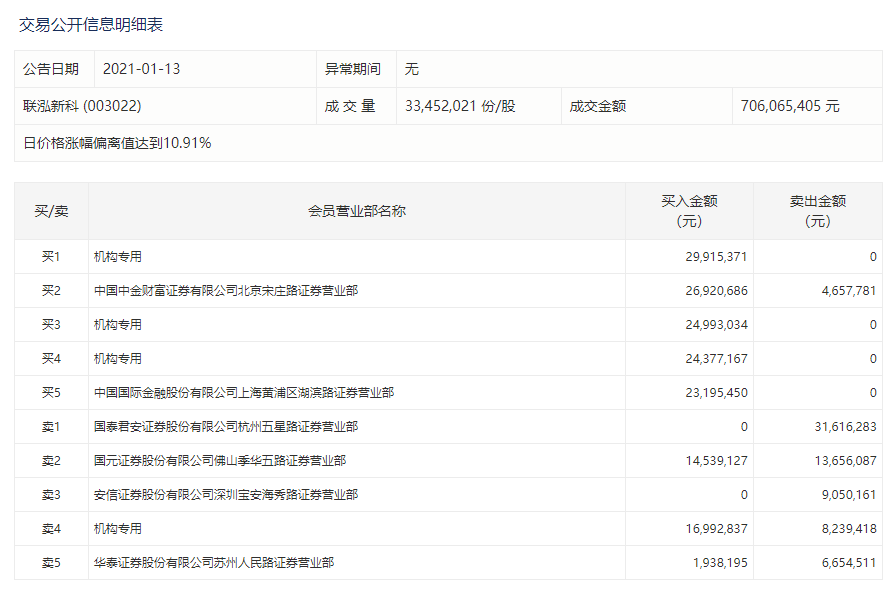
Task: Select the 买3 row label
Action: pyautogui.click(x=51, y=325)
